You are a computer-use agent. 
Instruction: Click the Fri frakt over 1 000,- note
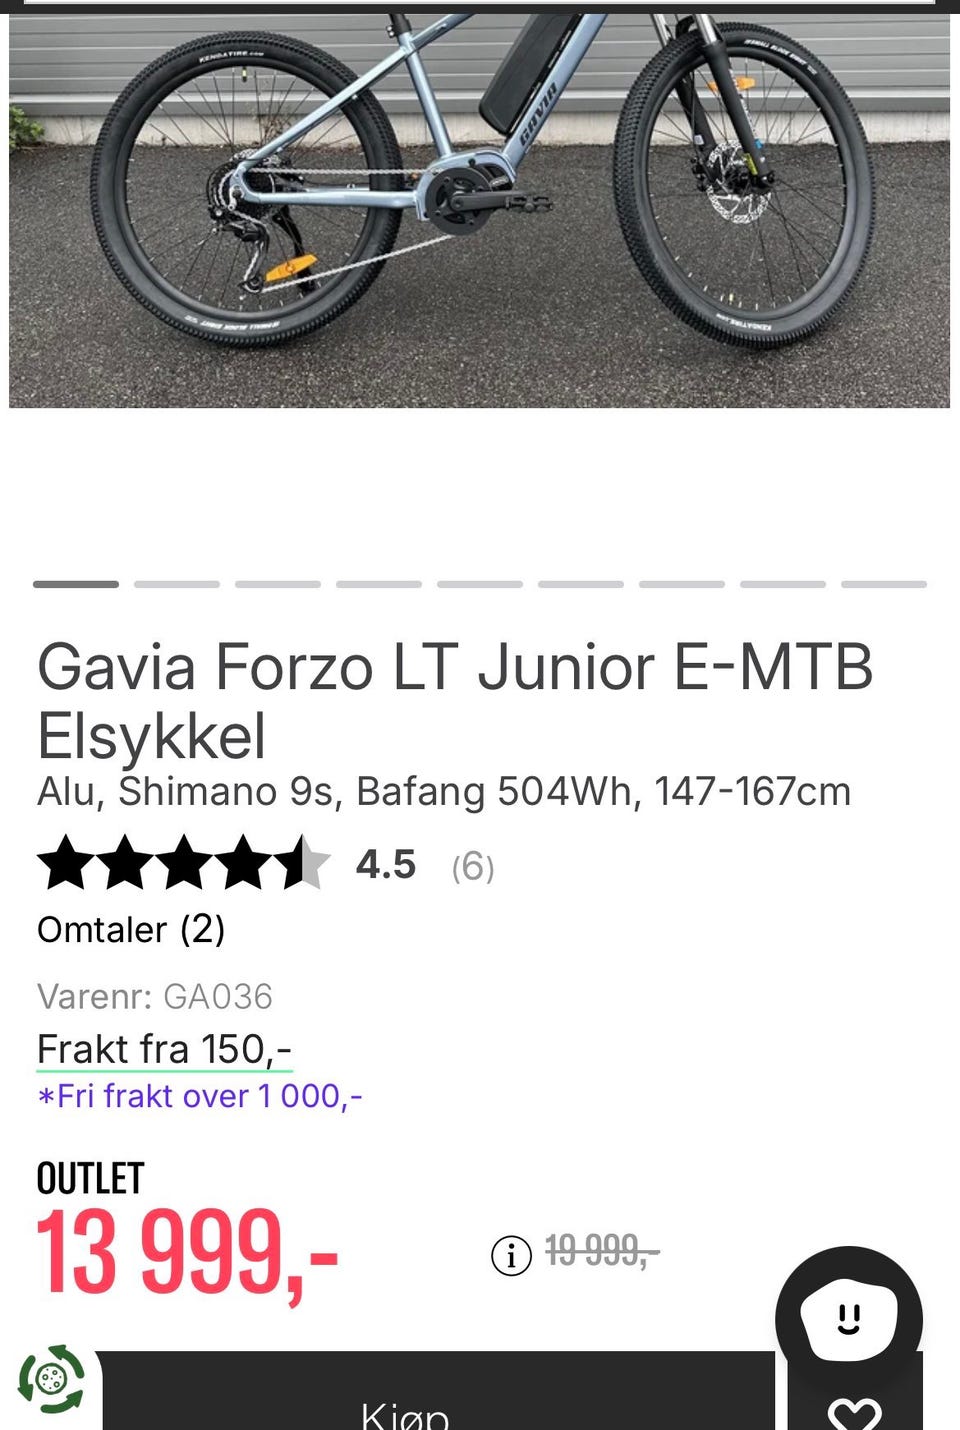pyautogui.click(x=200, y=1097)
